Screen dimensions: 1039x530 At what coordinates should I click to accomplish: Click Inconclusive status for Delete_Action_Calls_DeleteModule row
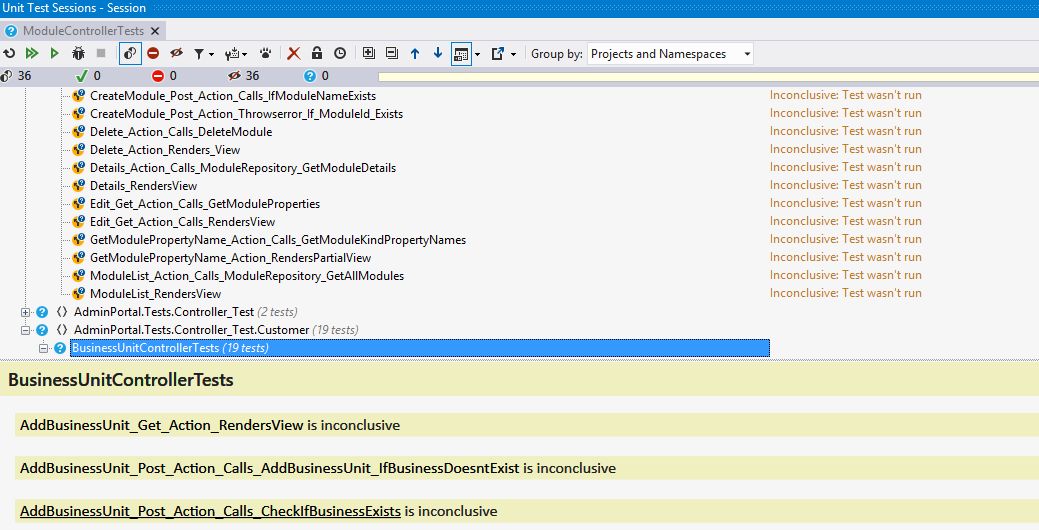846,131
